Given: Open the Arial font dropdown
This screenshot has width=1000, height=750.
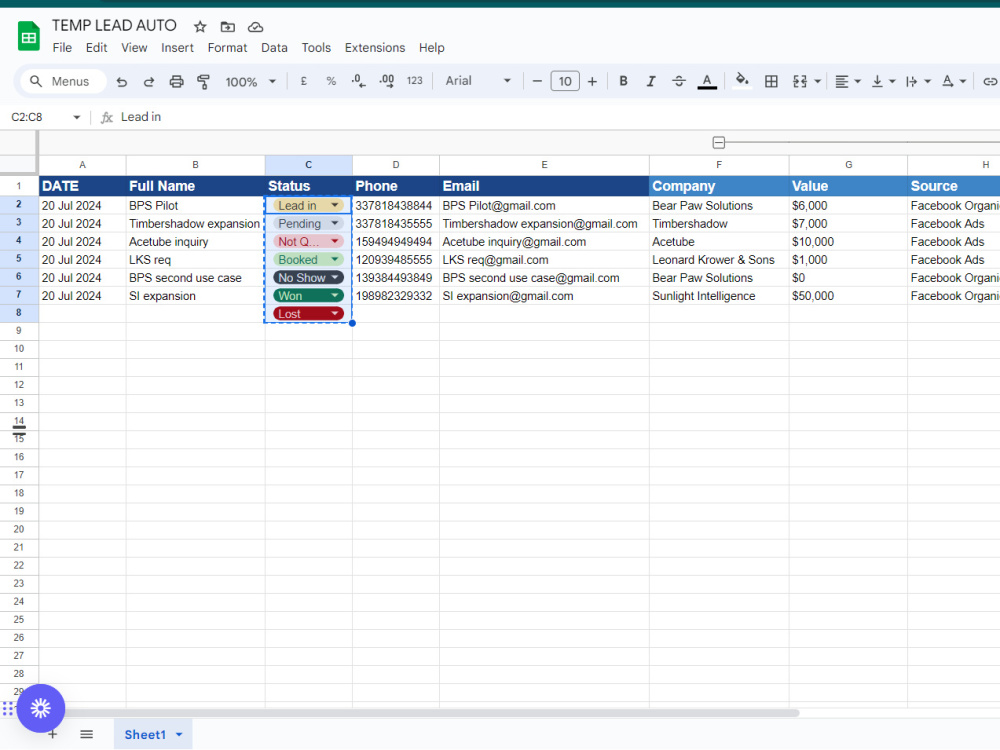Looking at the screenshot, I should pos(478,81).
